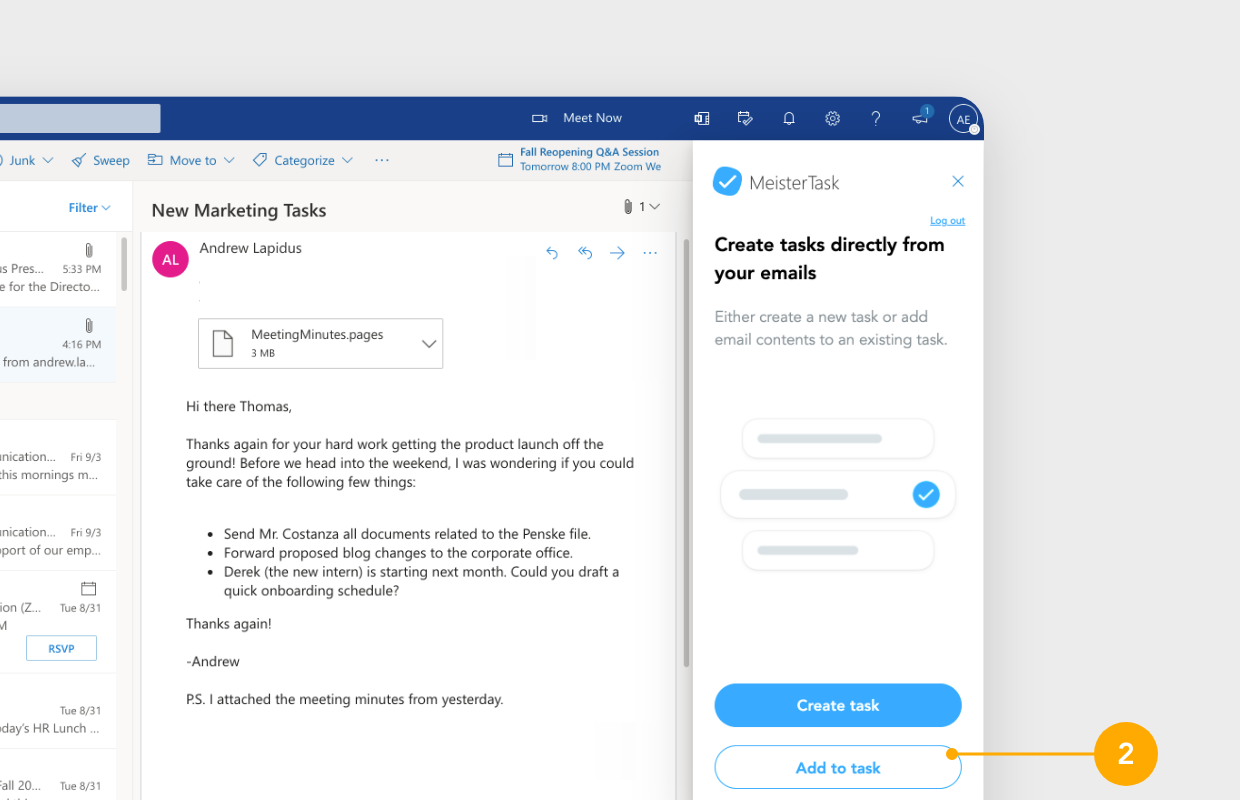Click the Categorize tag icon

[260, 160]
